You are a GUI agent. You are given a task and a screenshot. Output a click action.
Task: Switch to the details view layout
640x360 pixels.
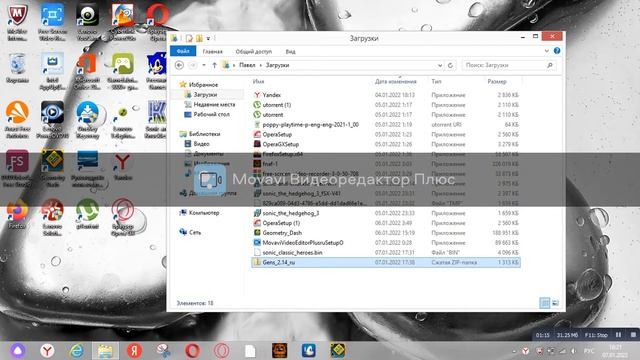[x=545, y=303]
